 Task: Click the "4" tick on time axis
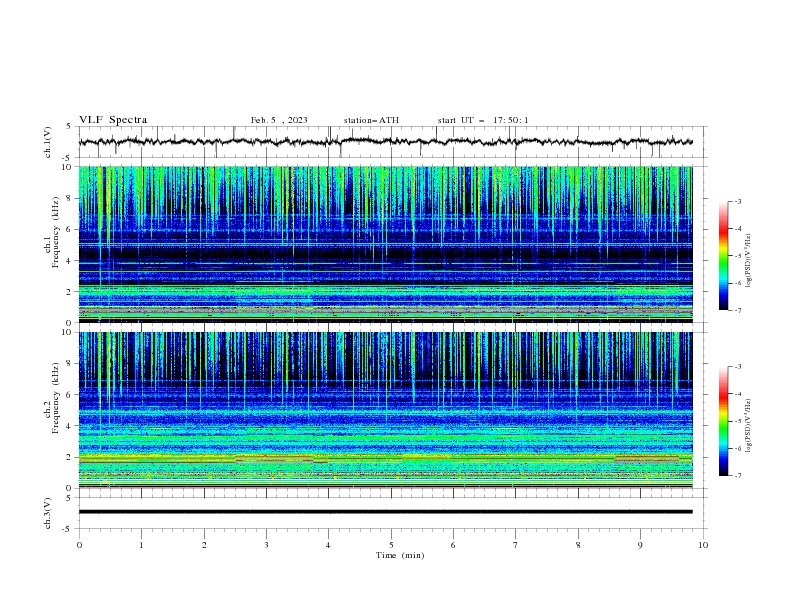pos(329,545)
